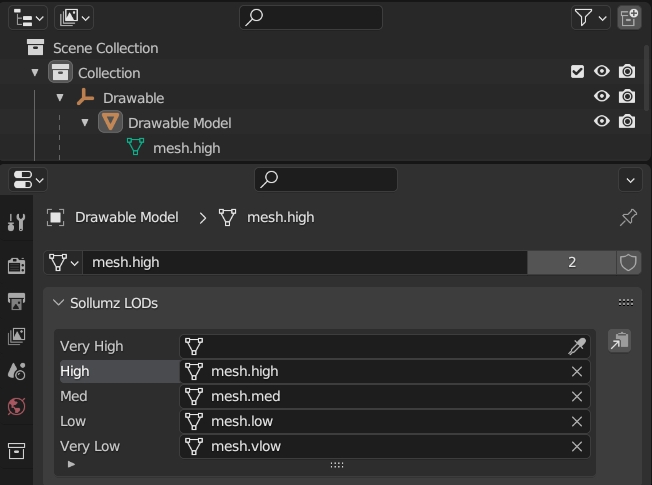This screenshot has height=485, width=652.
Task: Click the fake user shield icon
Action: [x=628, y=262]
